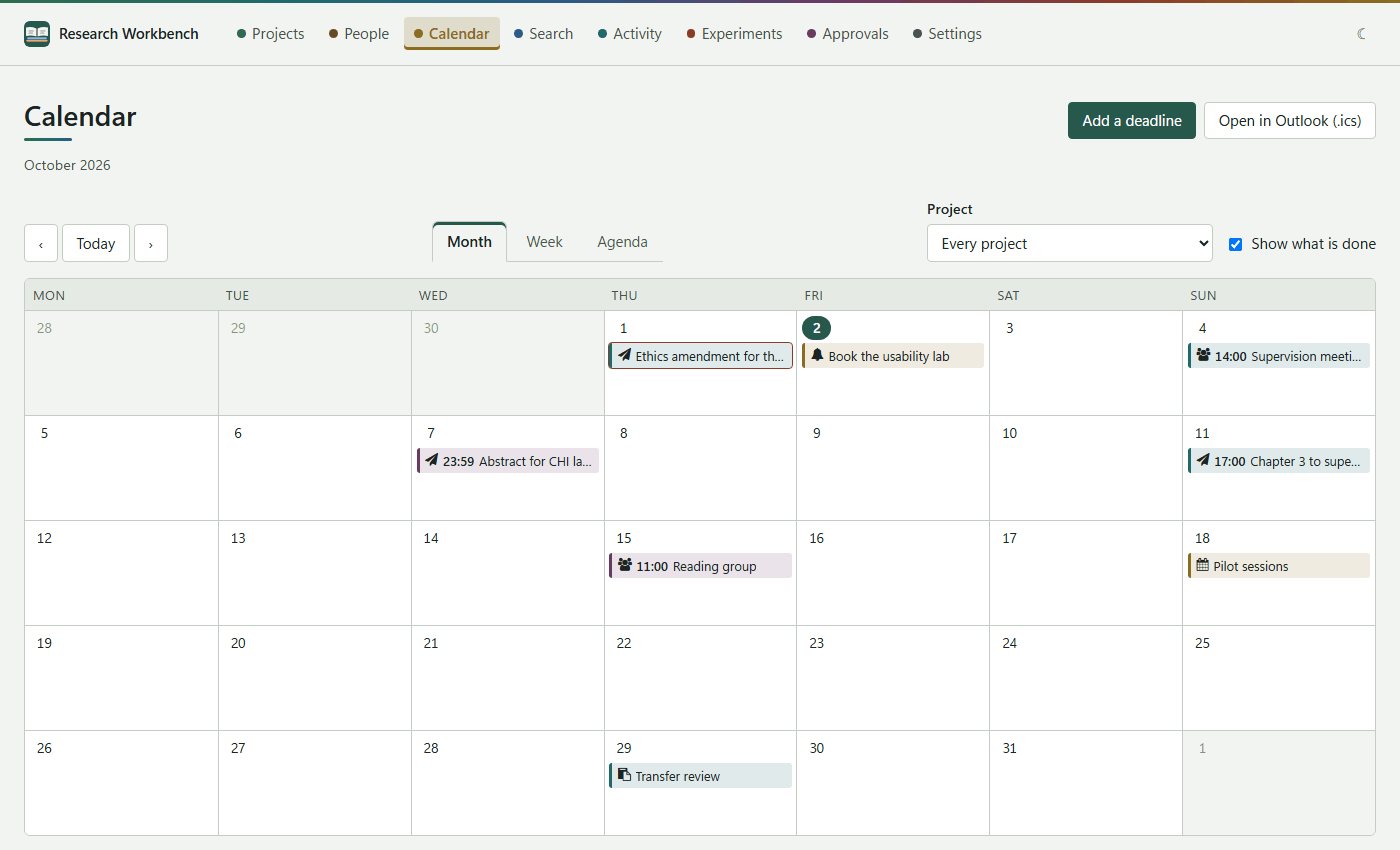The height and width of the screenshot is (850, 1400).
Task: Switch to the Agenda view tab
Action: click(622, 242)
